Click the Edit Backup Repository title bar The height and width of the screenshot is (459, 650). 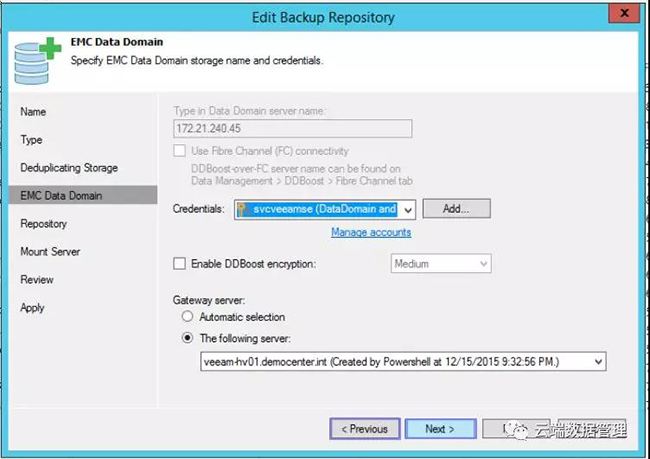323,17
